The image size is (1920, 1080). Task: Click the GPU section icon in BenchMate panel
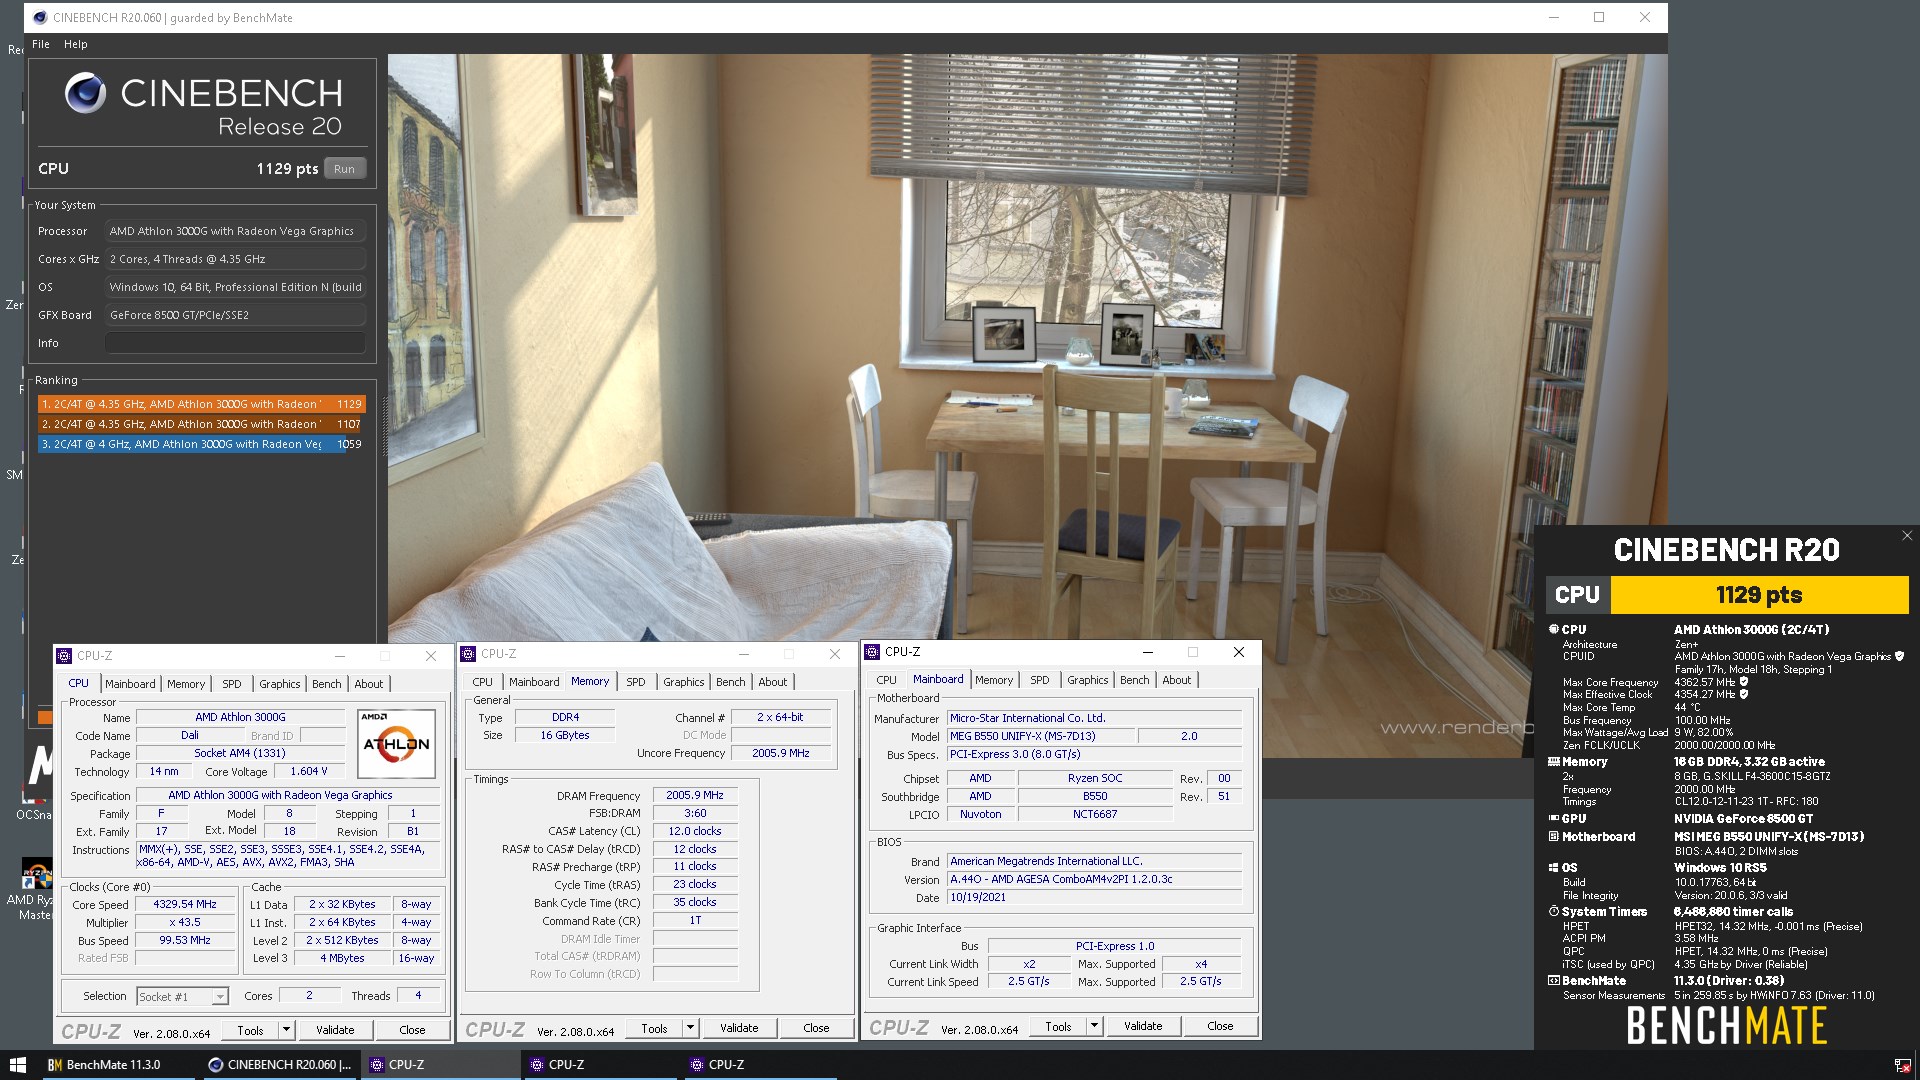[x=1554, y=819]
